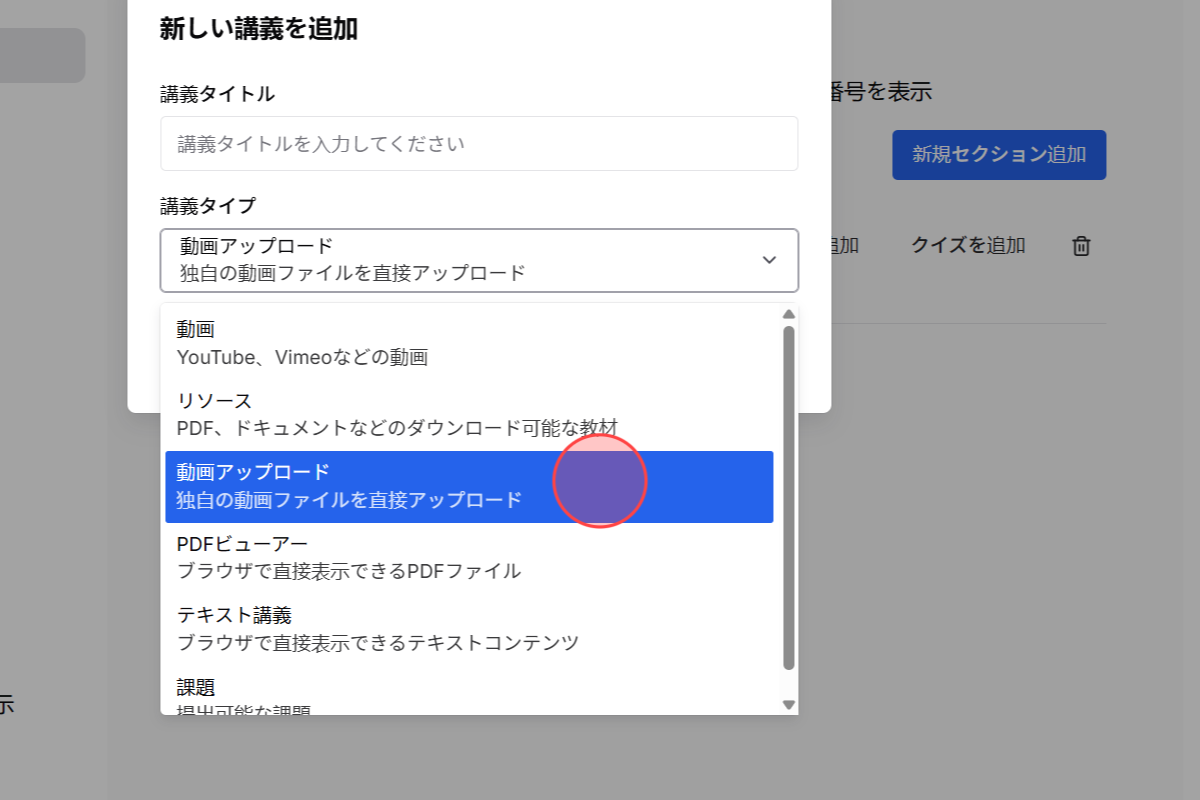Add a quiz via クイズを追加
Viewport: 1200px width, 800px height.
[966, 246]
